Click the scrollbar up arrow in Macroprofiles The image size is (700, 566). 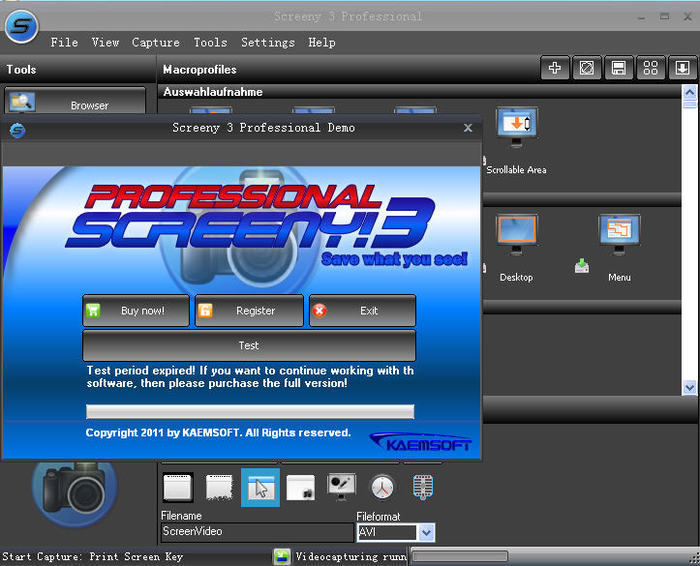tap(690, 92)
